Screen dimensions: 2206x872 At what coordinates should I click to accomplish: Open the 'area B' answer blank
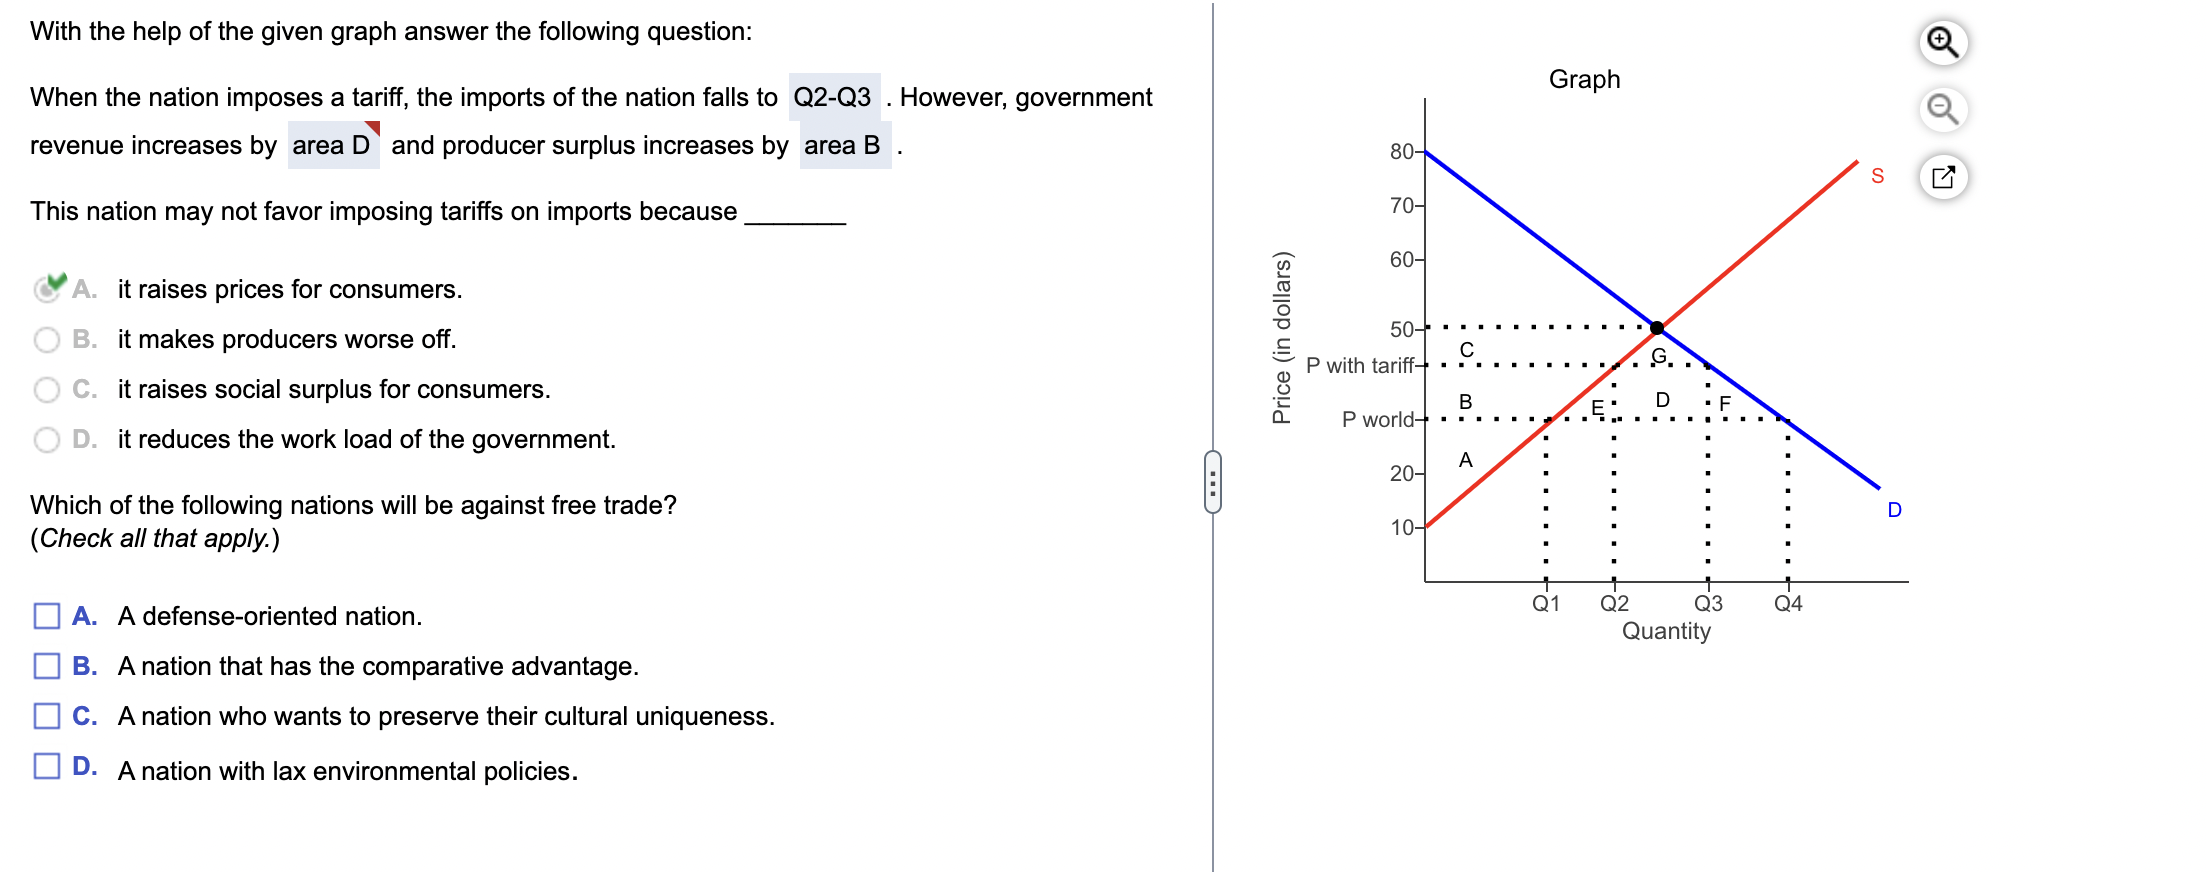pyautogui.click(x=843, y=145)
